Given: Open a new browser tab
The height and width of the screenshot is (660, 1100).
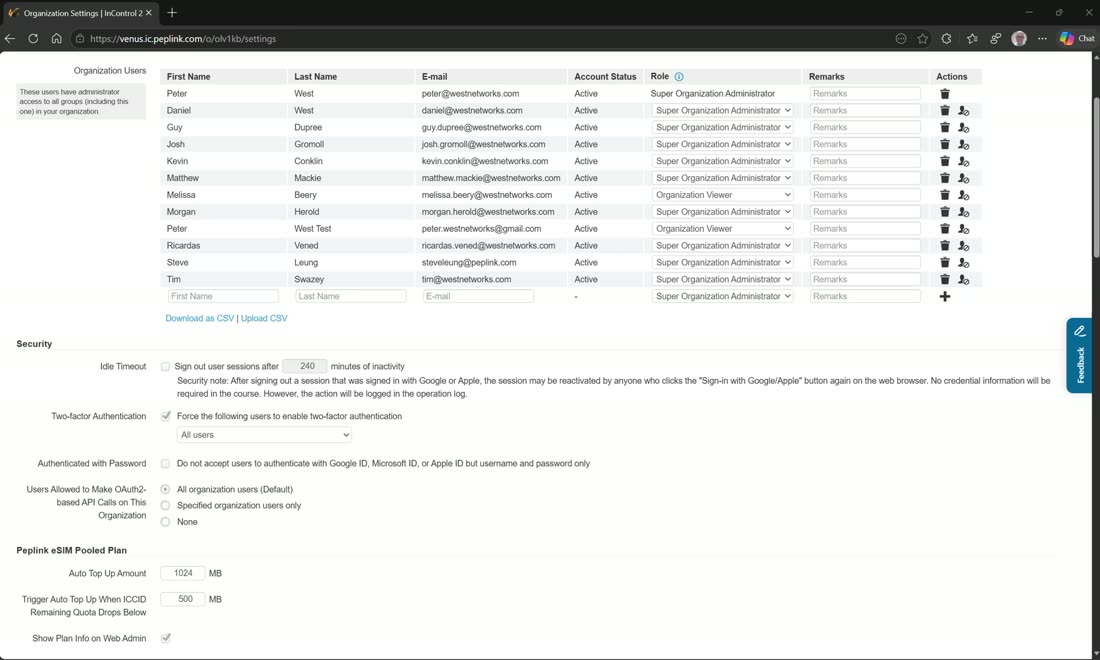Looking at the screenshot, I should click(172, 13).
